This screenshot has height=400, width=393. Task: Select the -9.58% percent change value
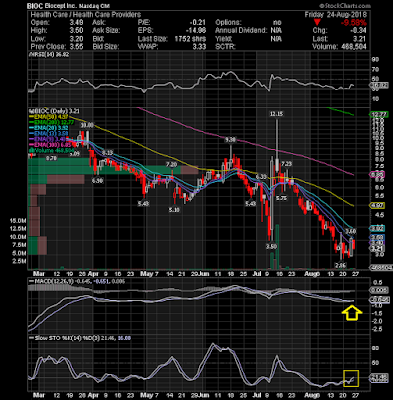(x=354, y=23)
